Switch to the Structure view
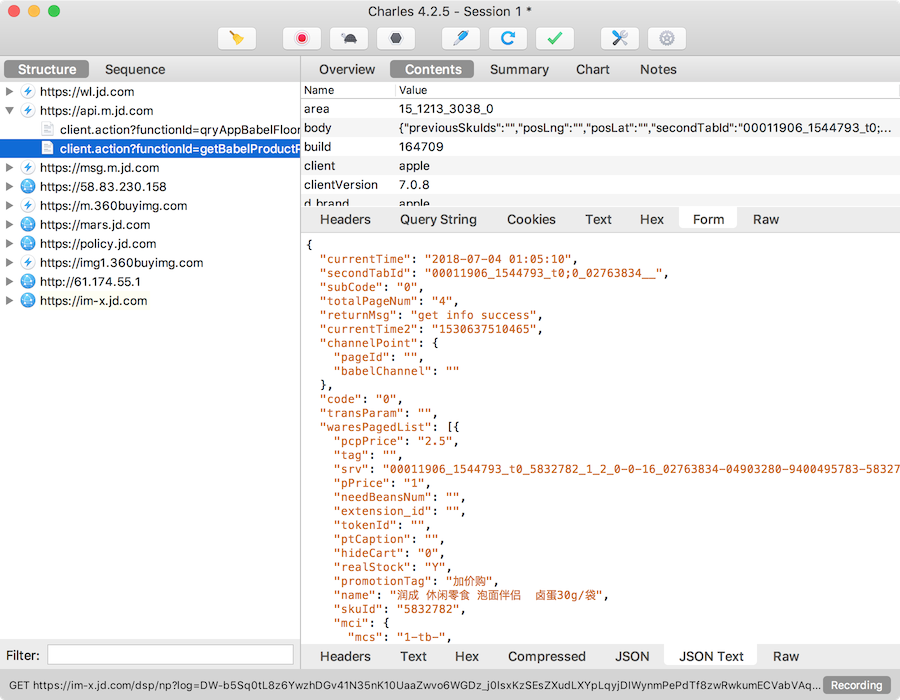Viewport: 900px width, 700px height. pos(46,69)
